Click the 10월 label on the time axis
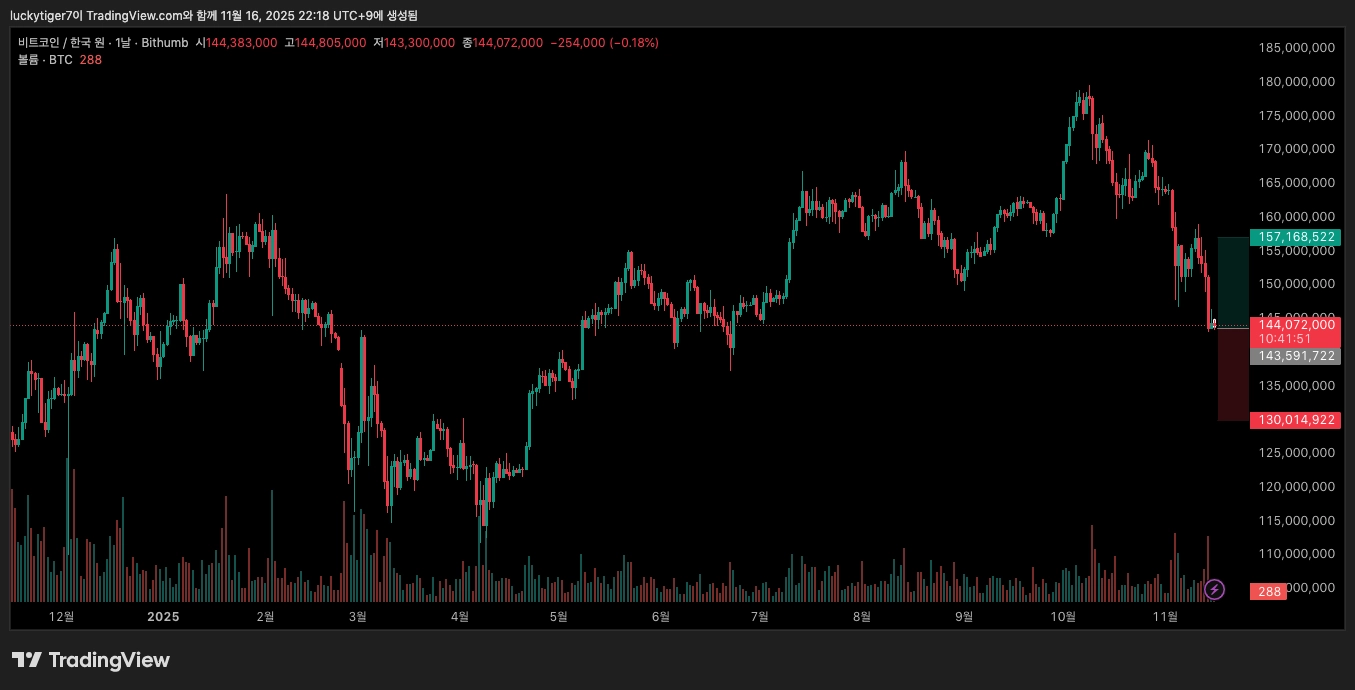The height and width of the screenshot is (690, 1355). coord(1064,616)
